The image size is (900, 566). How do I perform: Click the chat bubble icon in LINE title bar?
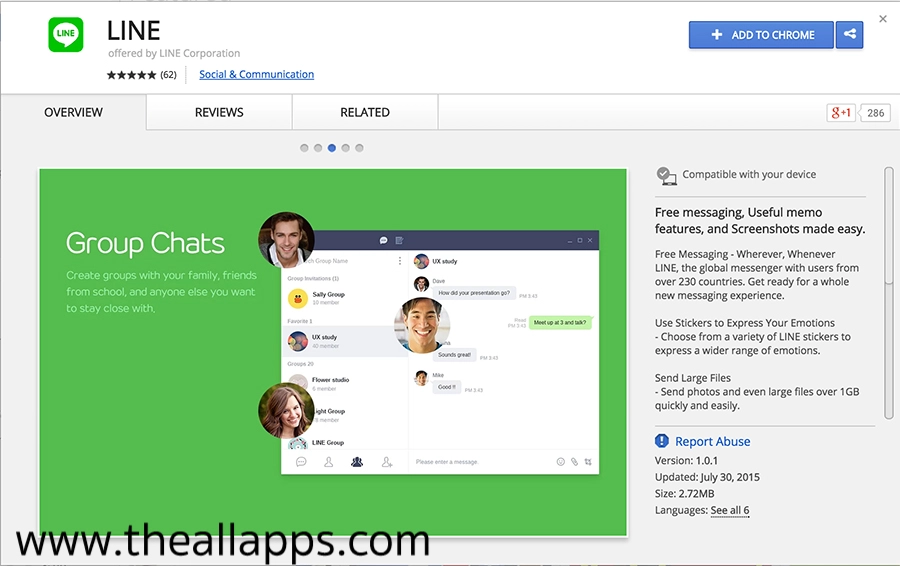(383, 241)
